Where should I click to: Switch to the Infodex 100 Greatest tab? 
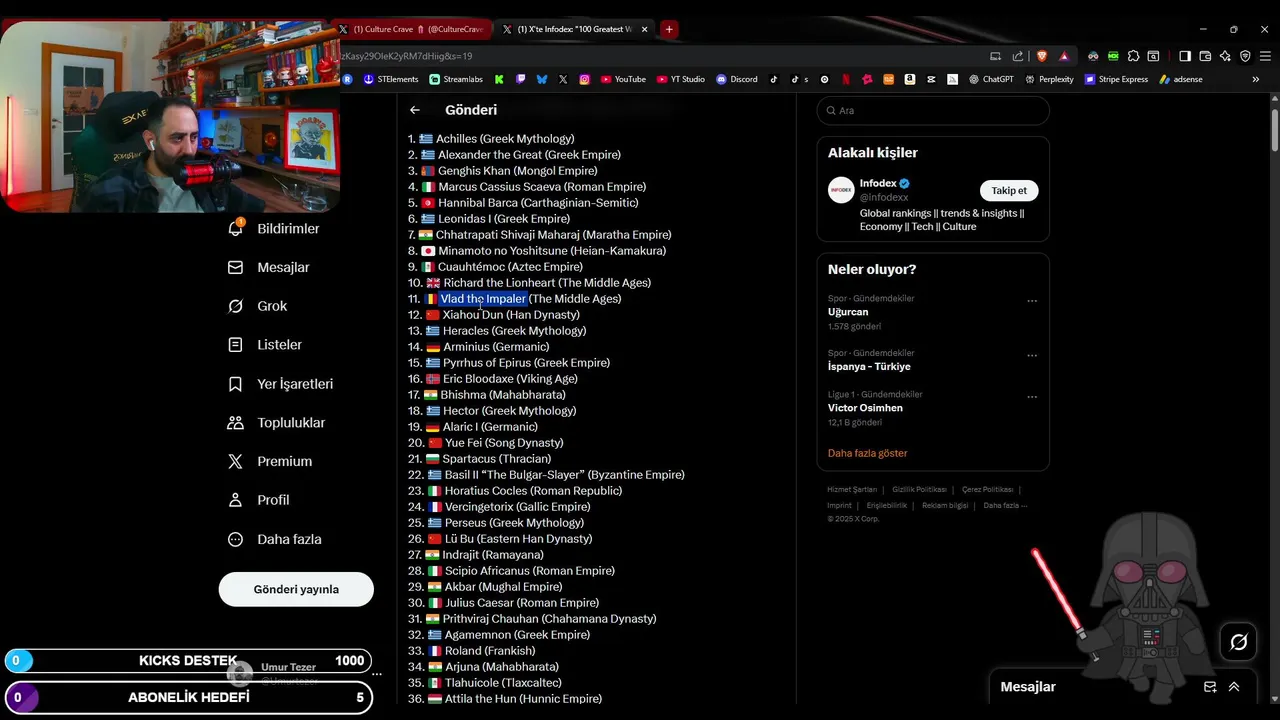575,29
